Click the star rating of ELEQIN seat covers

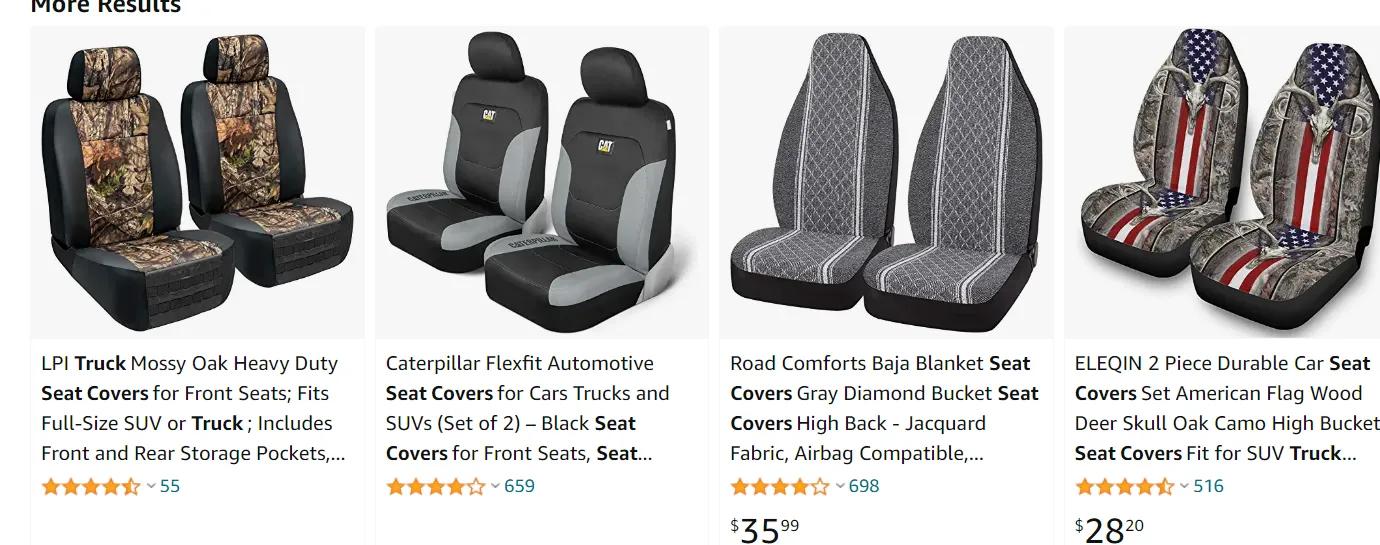1124,487
